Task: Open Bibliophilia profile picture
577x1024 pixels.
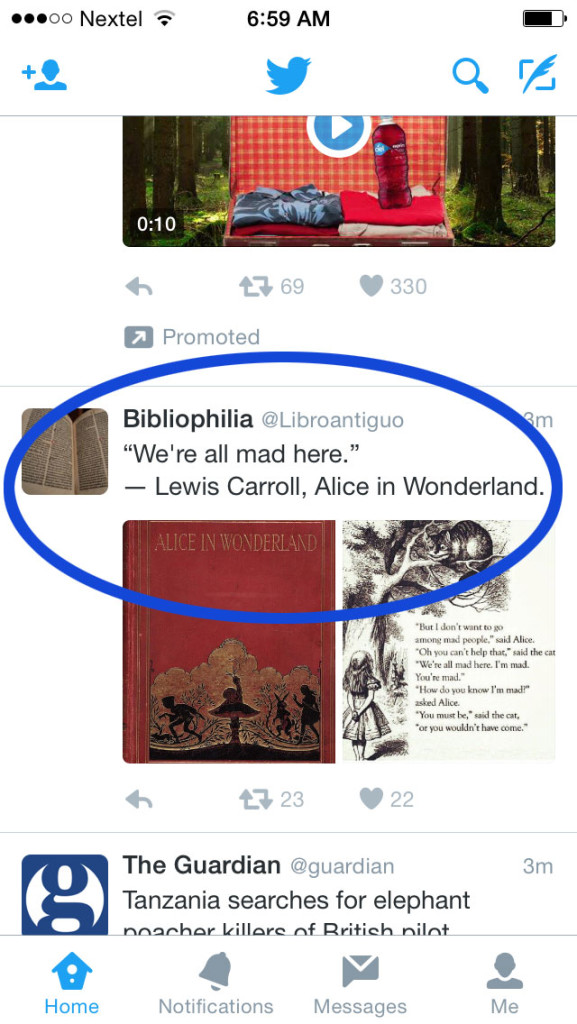Action: [x=65, y=451]
